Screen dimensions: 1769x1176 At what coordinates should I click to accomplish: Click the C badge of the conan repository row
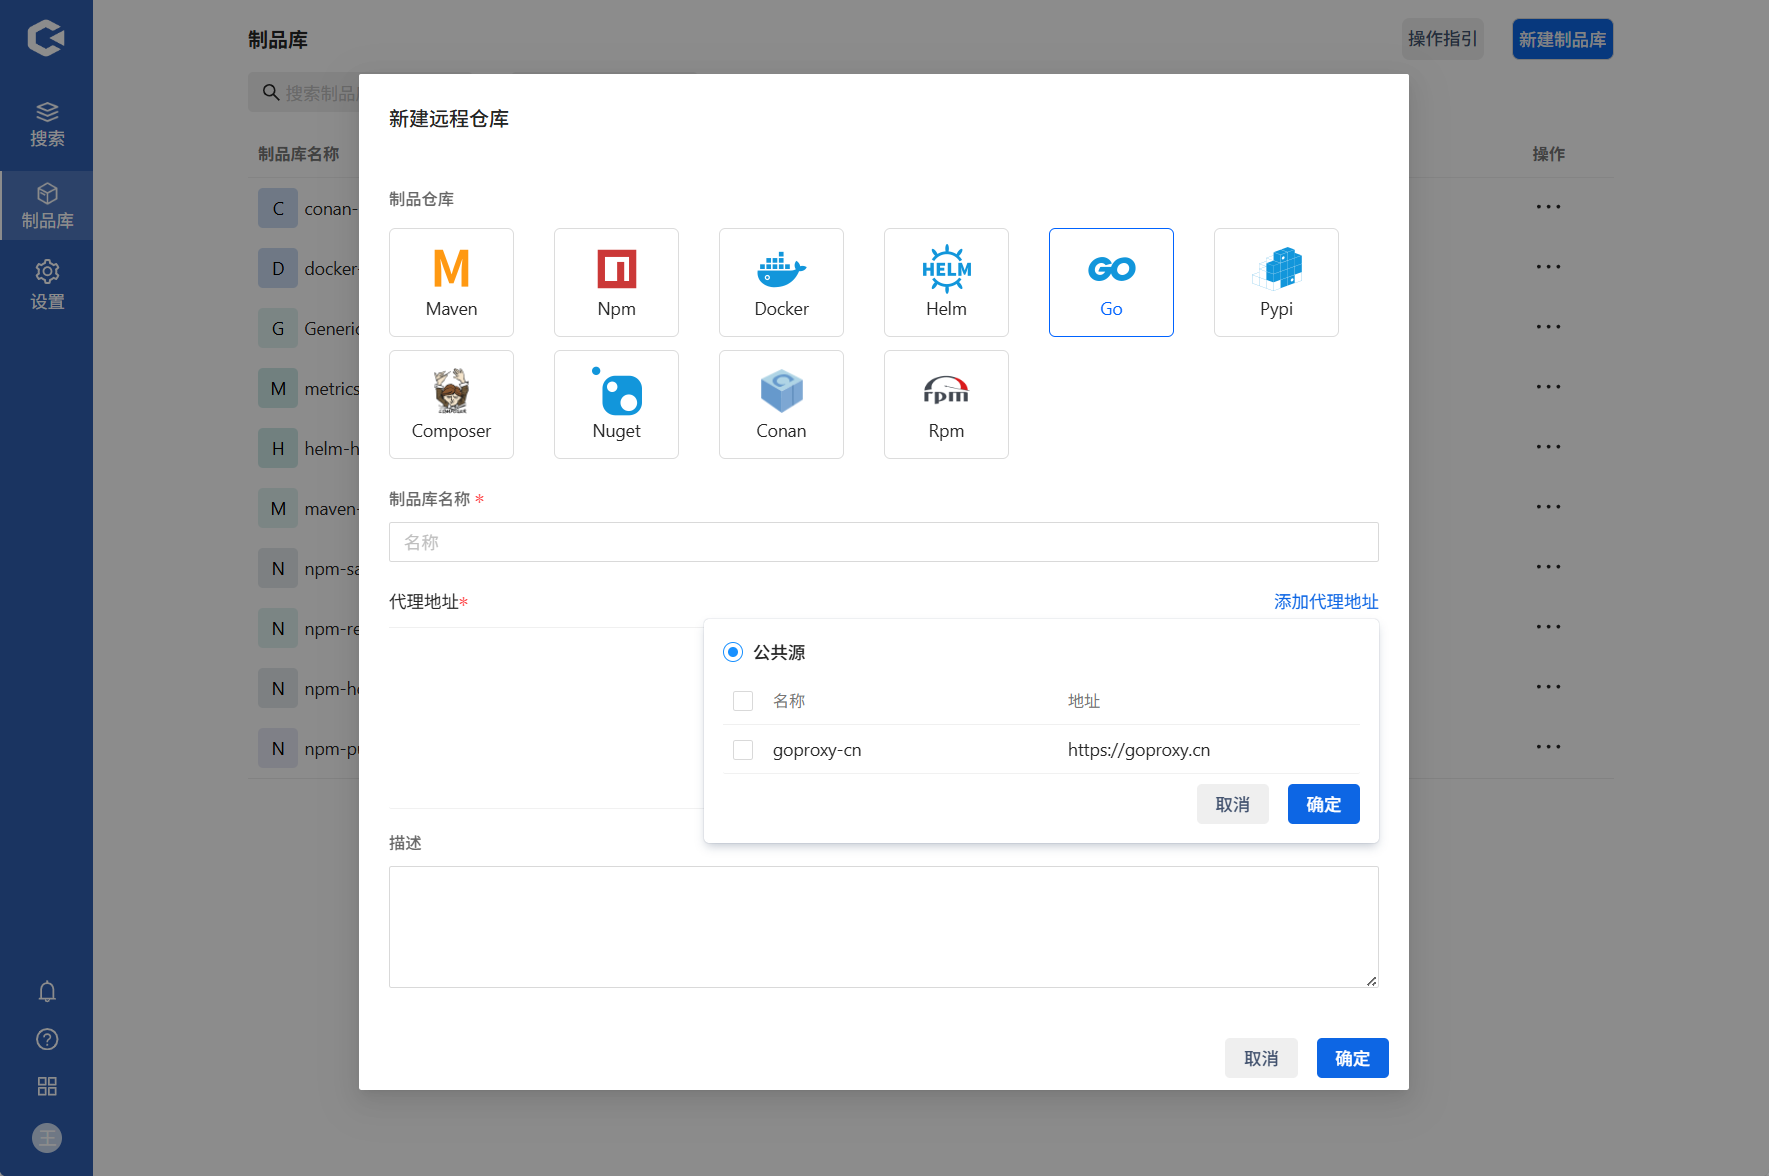point(278,208)
